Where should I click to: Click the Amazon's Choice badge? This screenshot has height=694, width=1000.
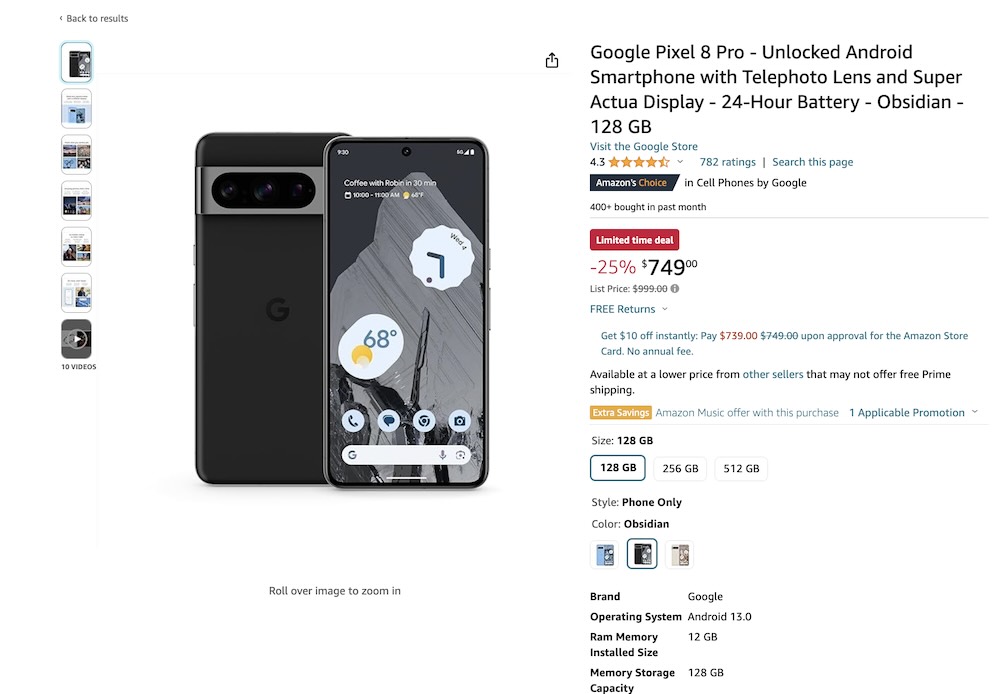tap(634, 183)
